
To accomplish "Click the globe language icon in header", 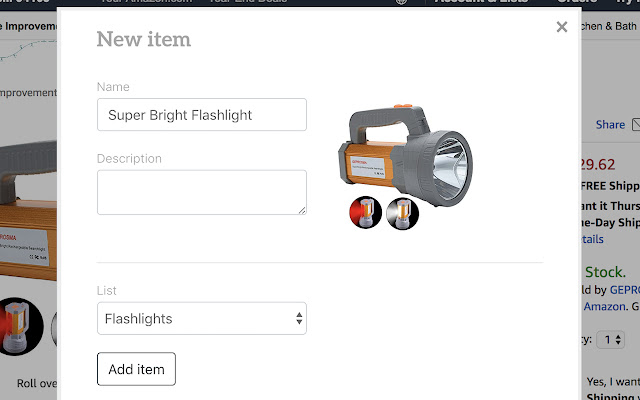I will tap(402, 2).
